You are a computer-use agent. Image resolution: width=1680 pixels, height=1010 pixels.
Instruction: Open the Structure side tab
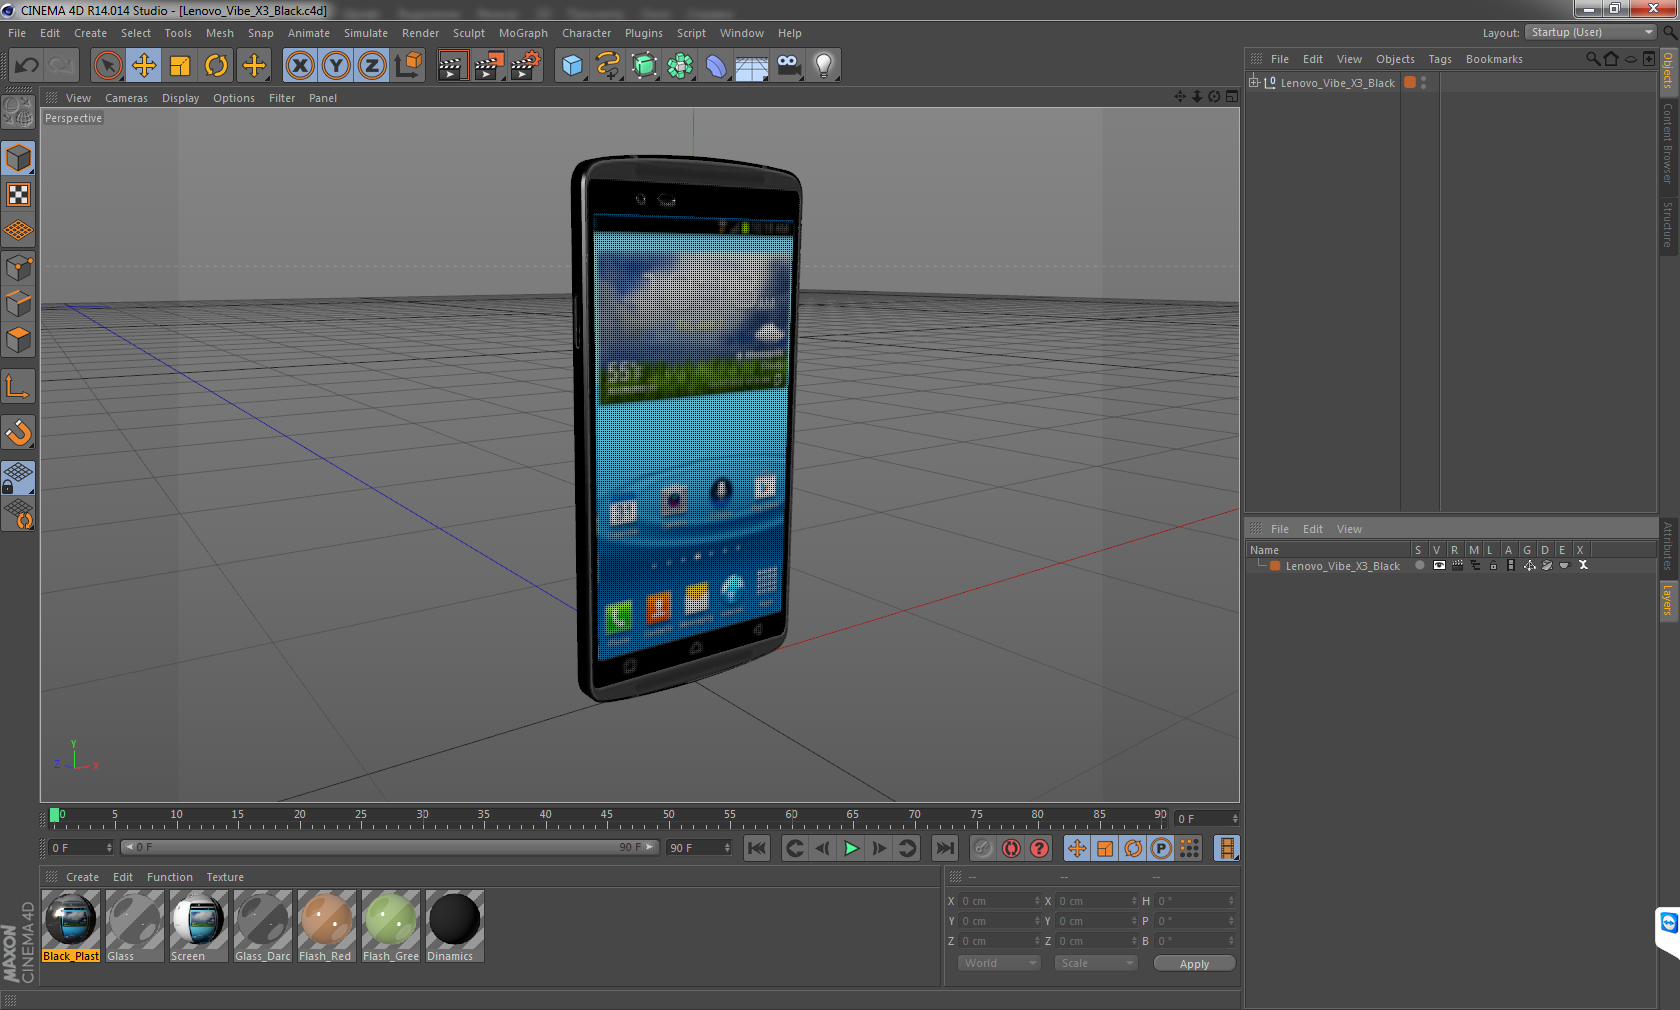tap(1668, 224)
